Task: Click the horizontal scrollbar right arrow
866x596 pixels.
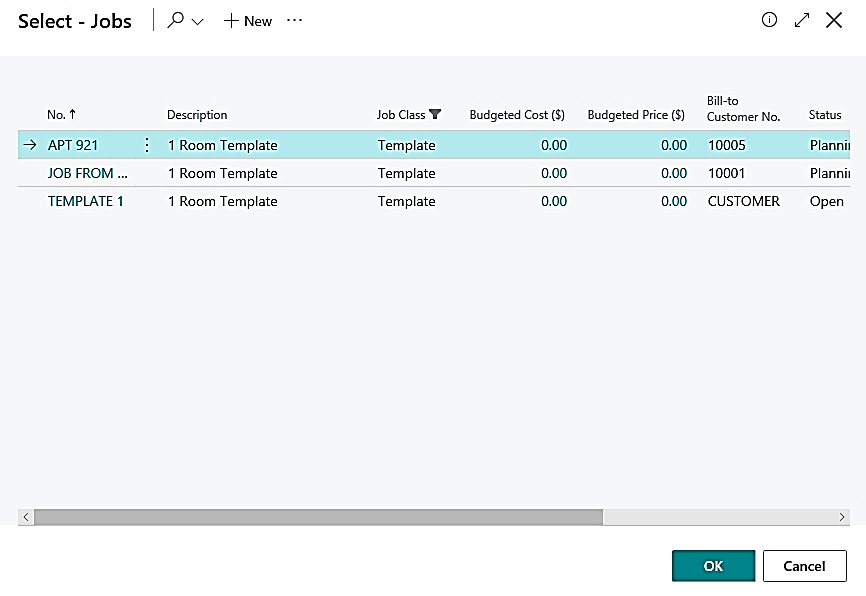Action: [842, 517]
